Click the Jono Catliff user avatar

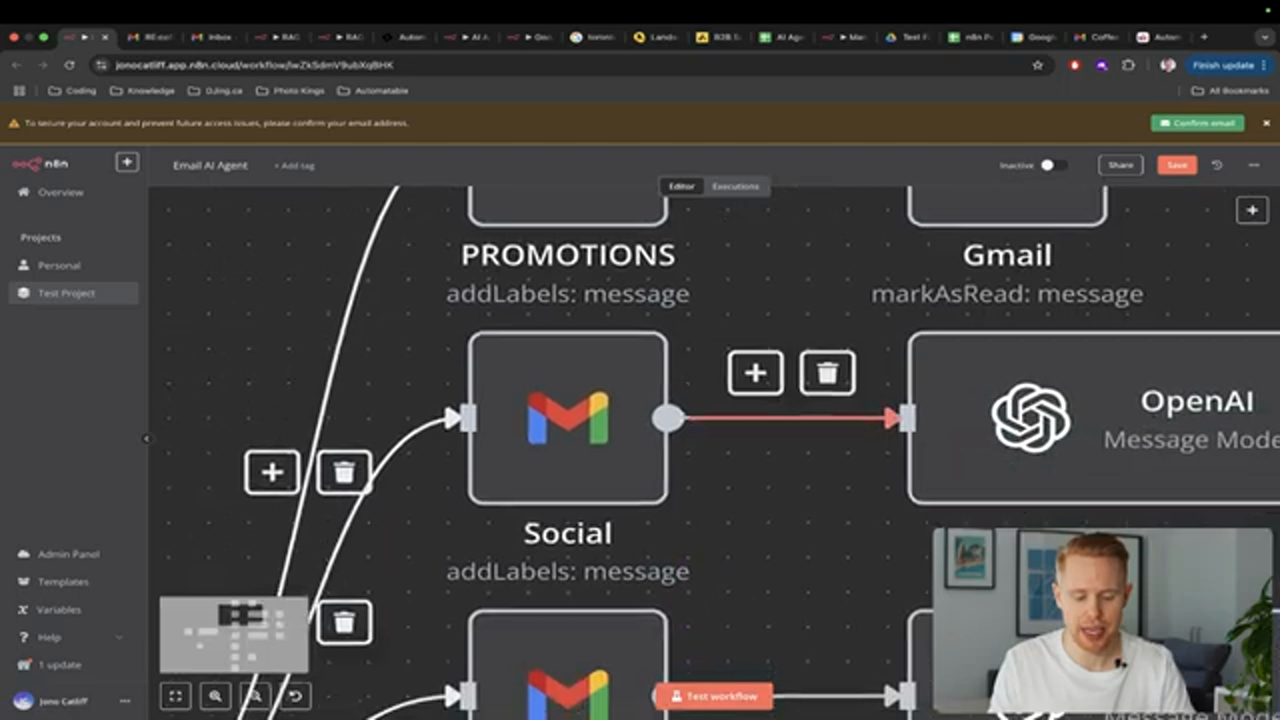23,701
